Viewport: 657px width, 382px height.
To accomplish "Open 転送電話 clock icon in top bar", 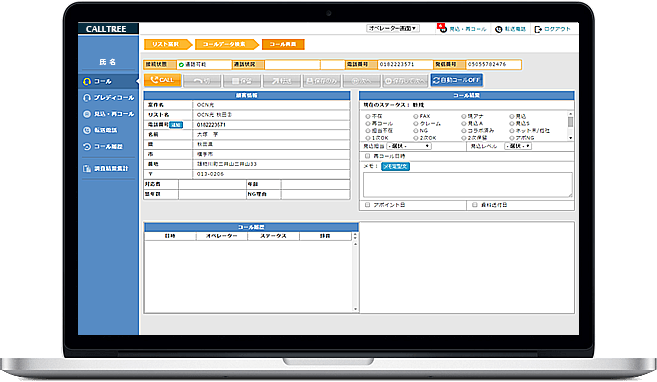I will pyautogui.click(x=498, y=29).
